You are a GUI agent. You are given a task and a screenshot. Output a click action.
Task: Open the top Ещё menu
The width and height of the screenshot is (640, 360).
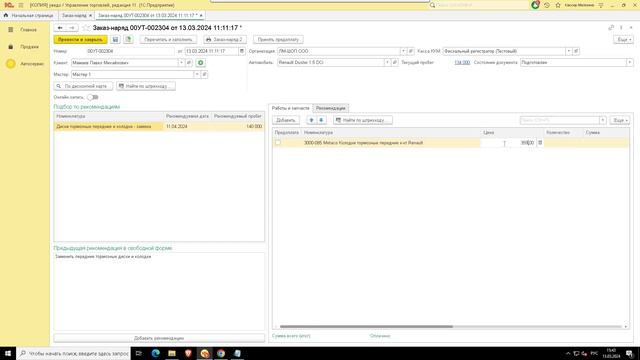(x=623, y=40)
